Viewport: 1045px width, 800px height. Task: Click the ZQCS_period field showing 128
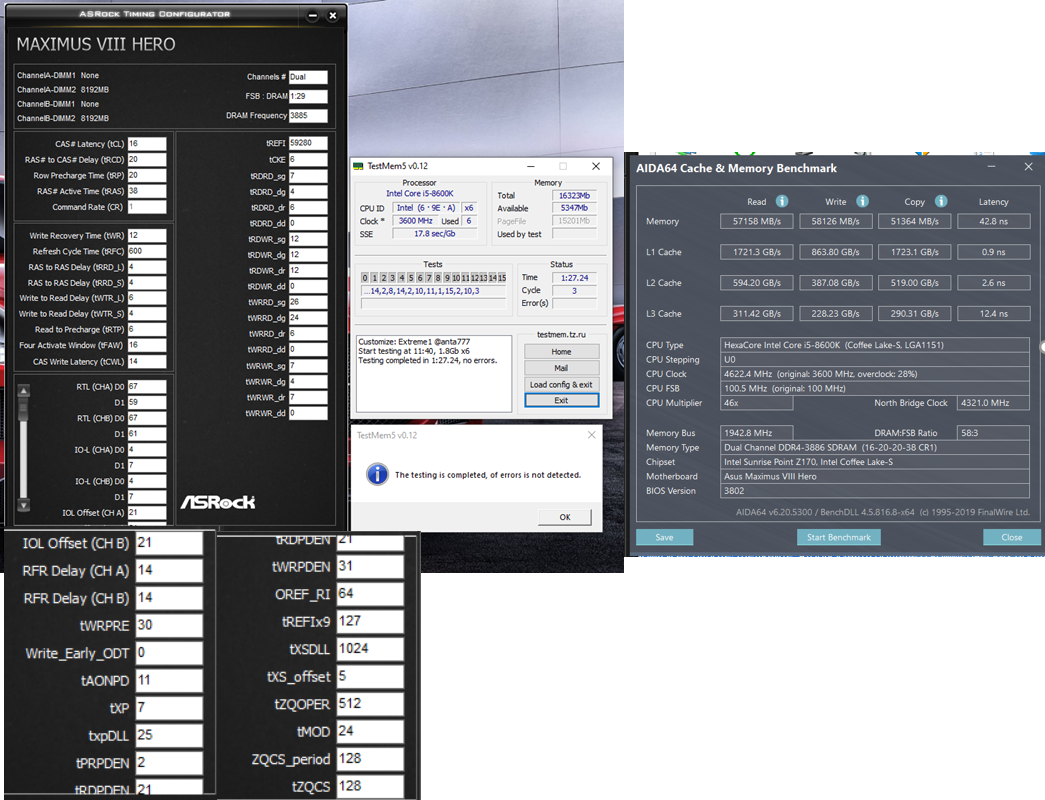tap(370, 759)
